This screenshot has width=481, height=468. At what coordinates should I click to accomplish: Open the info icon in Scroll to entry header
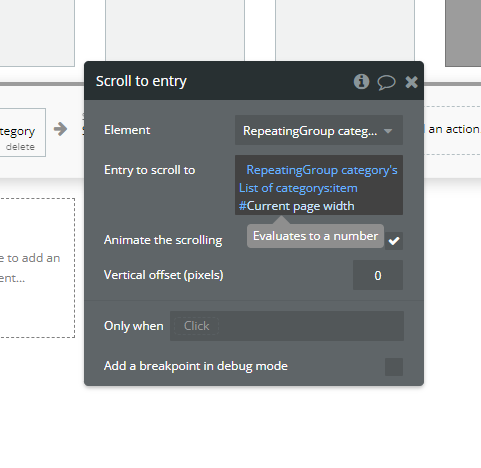click(361, 81)
